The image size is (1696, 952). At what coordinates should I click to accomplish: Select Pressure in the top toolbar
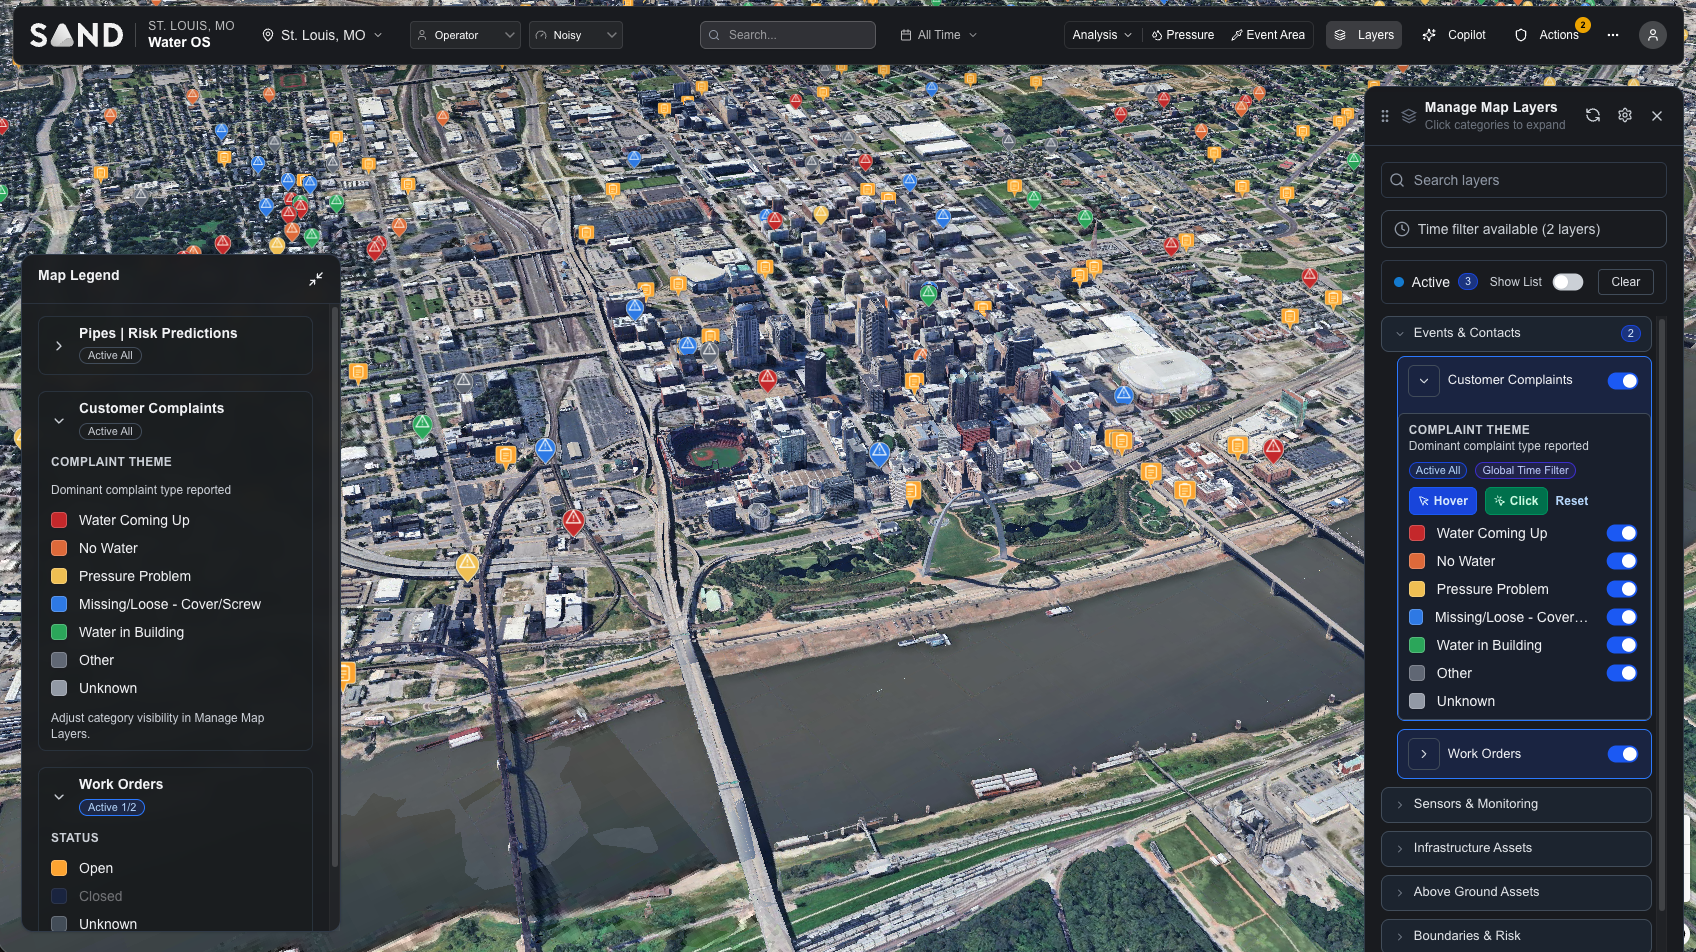[1183, 35]
